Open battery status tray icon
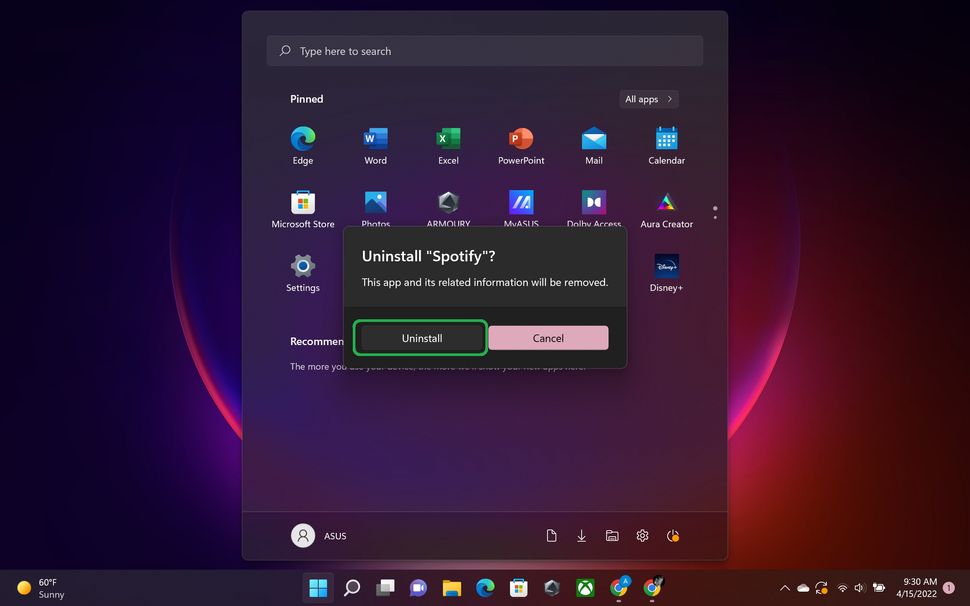 (878, 588)
